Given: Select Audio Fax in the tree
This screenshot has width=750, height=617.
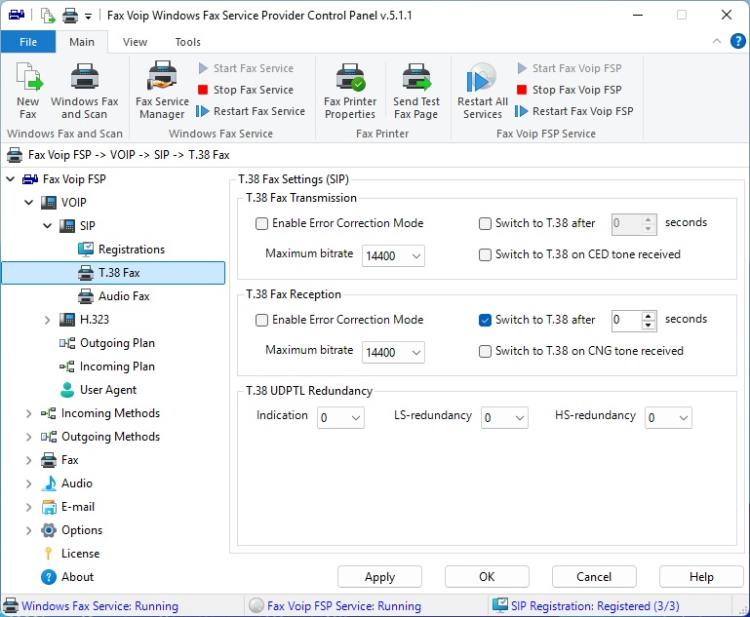Looking at the screenshot, I should [x=123, y=296].
